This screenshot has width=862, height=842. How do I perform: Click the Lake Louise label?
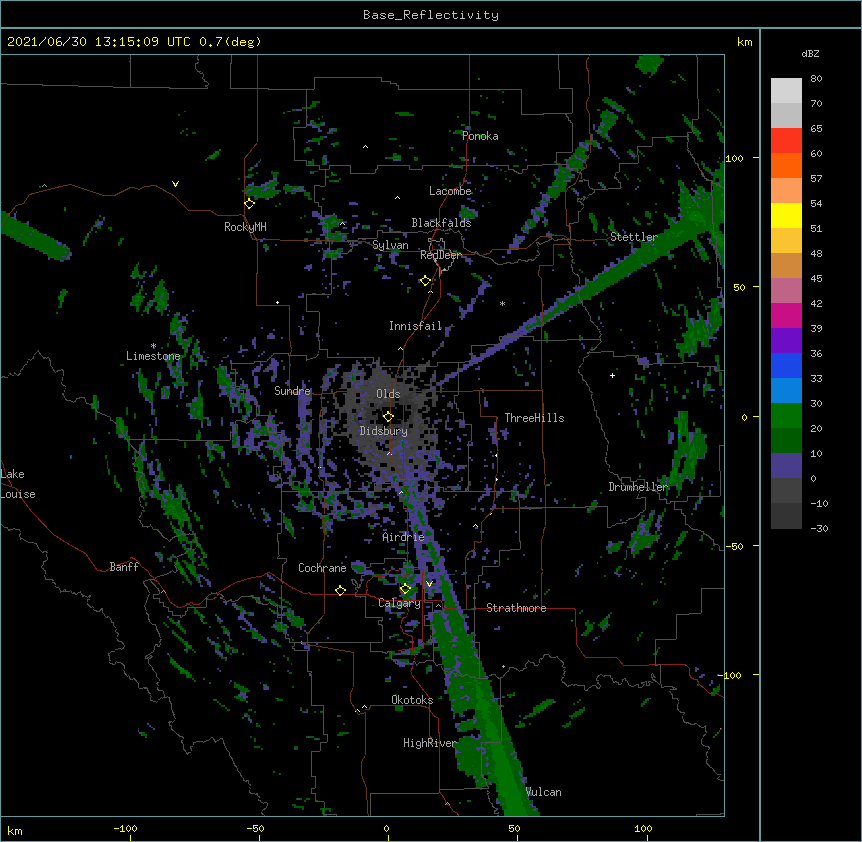(x=18, y=484)
